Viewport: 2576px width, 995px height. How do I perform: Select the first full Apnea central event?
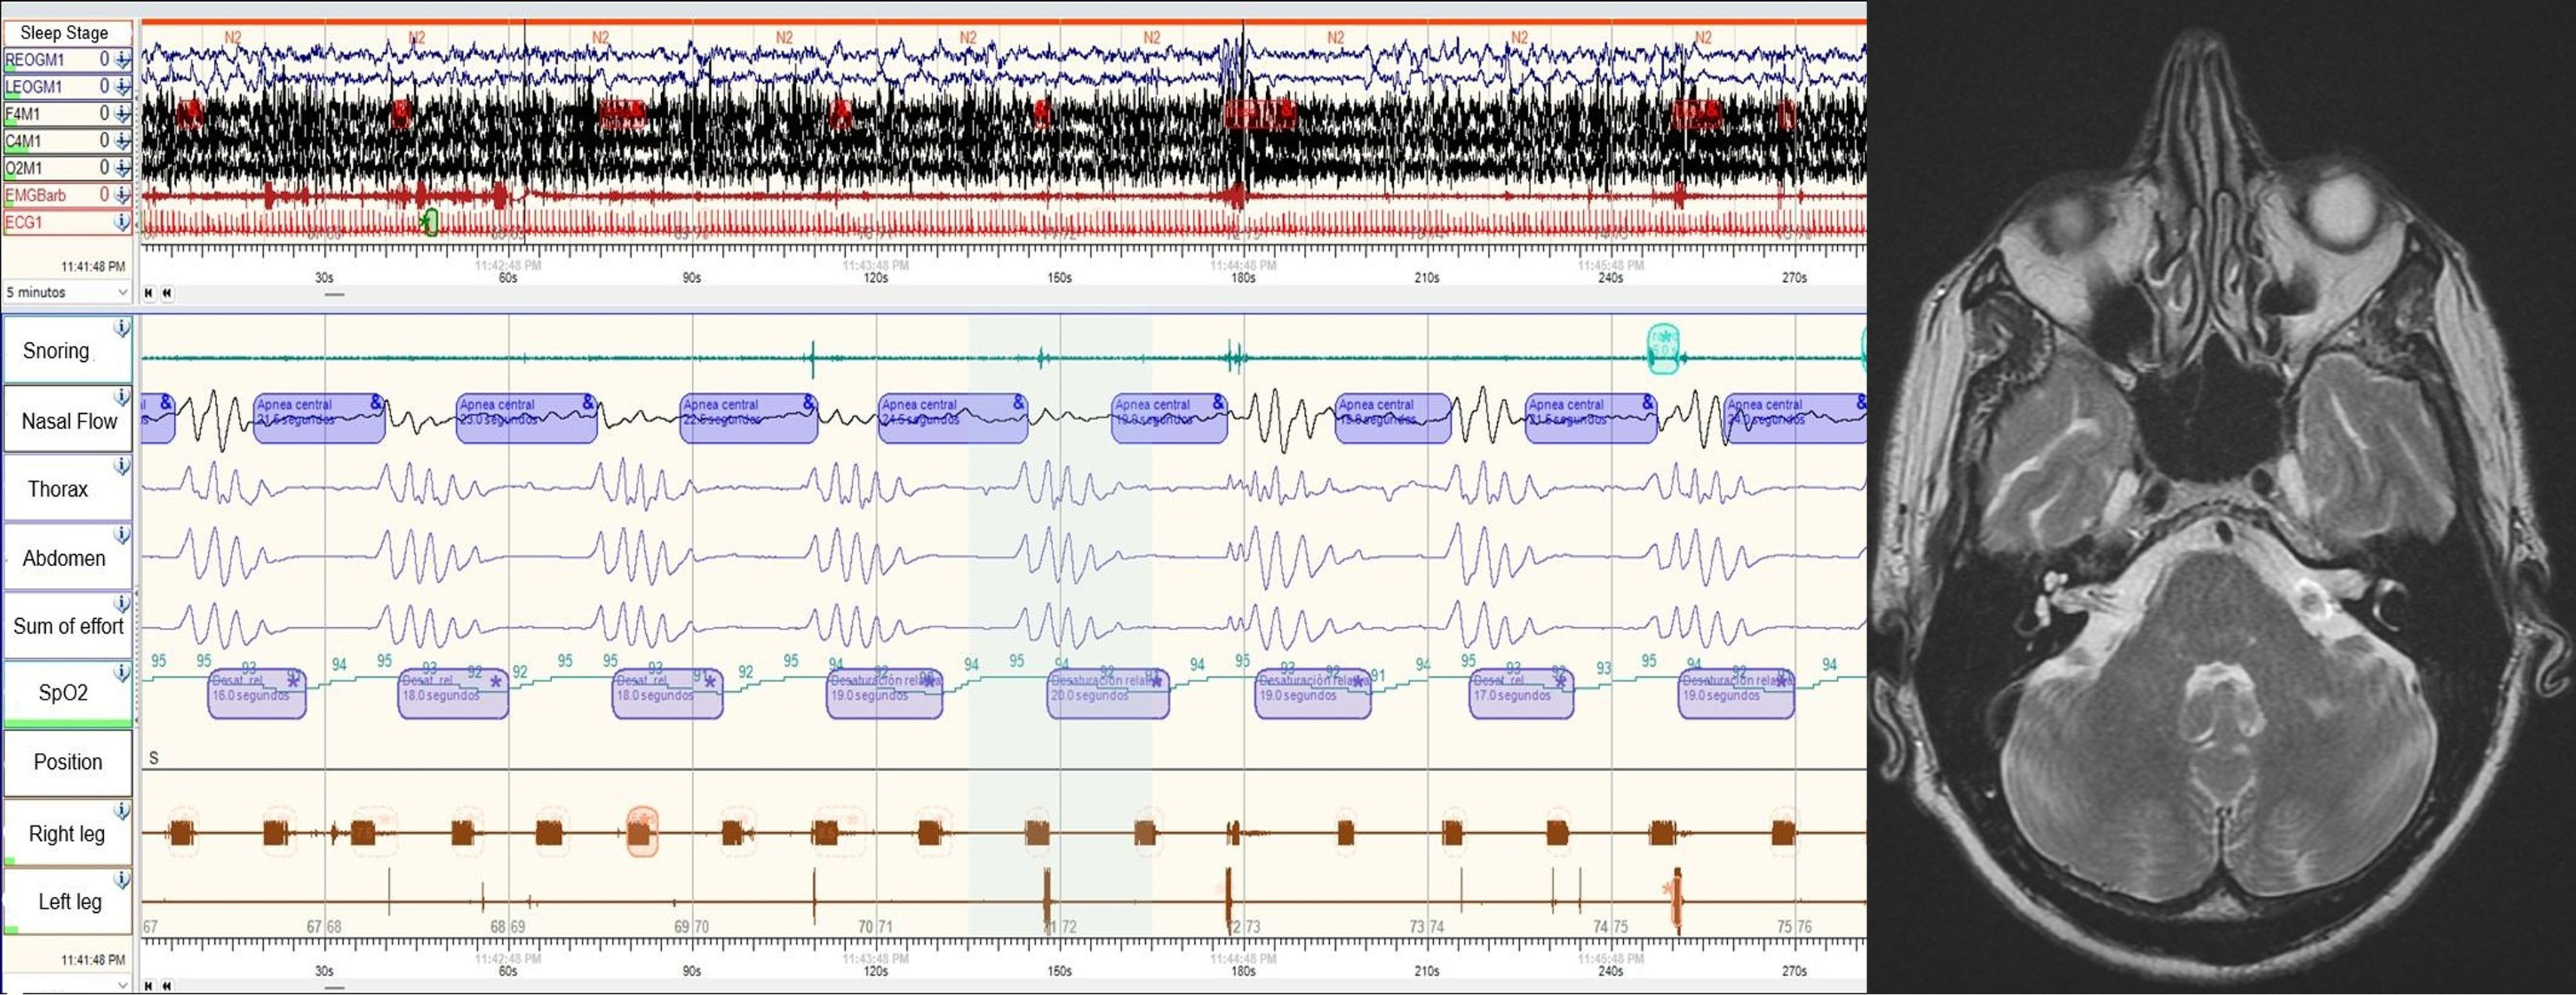319,418
